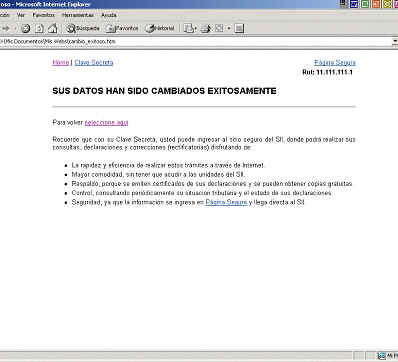The image size is (398, 362).
Task: Expand the address bar dropdown arrow
Action: (x=395, y=41)
